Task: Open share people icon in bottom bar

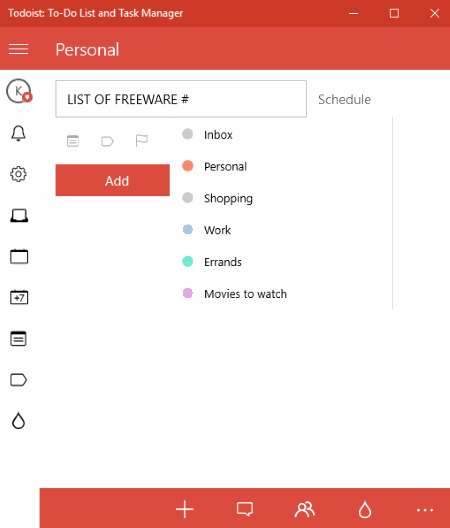Action: [x=305, y=509]
